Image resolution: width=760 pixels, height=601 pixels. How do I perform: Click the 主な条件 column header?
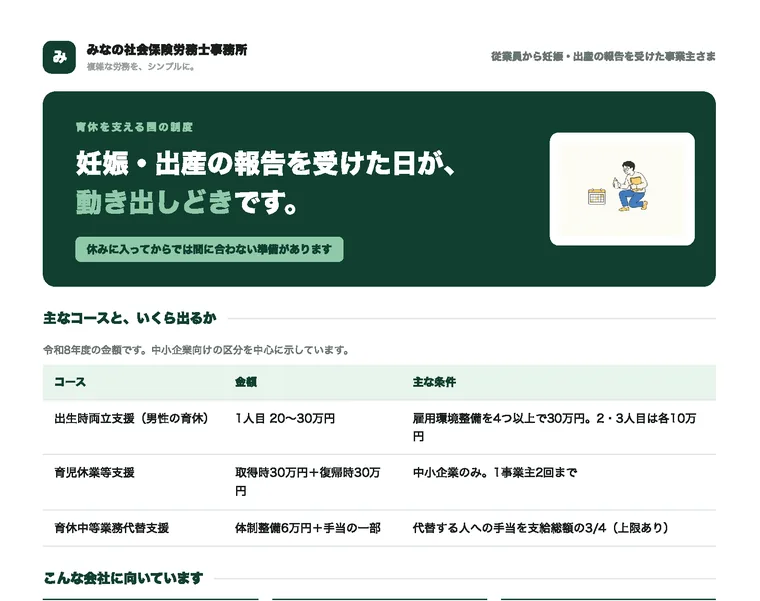[x=434, y=382]
